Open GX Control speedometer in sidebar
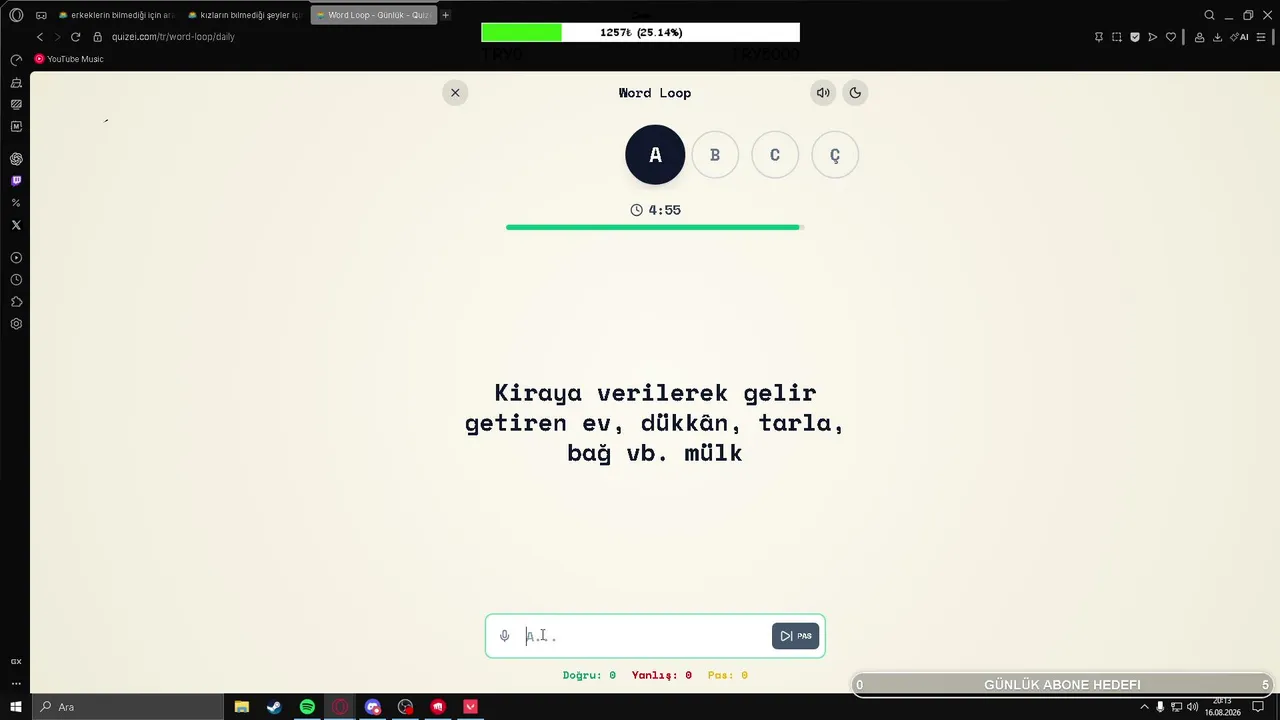This screenshot has height=720, width=1280. [x=16, y=60]
